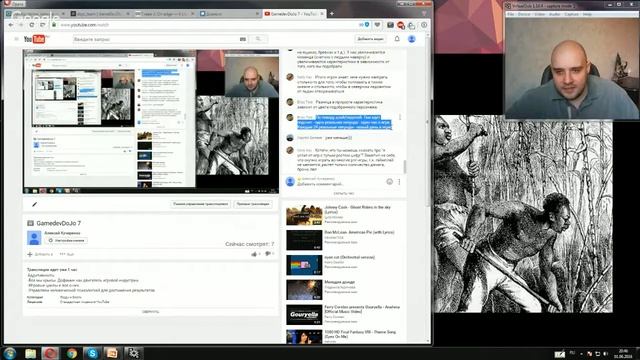Open the emoji picker in chat input
The width and height of the screenshot is (640, 360).
(x=389, y=182)
